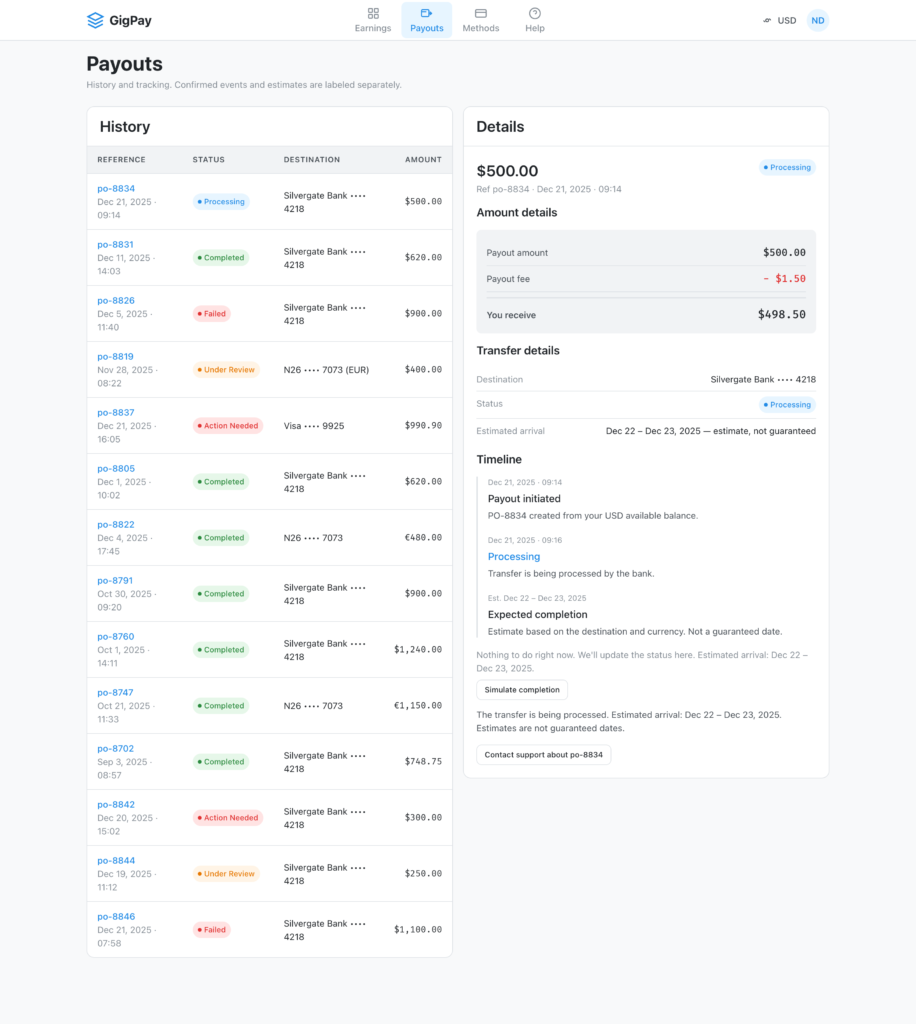The image size is (916, 1024).
Task: Open payout po-8819 link
Action: (116, 357)
